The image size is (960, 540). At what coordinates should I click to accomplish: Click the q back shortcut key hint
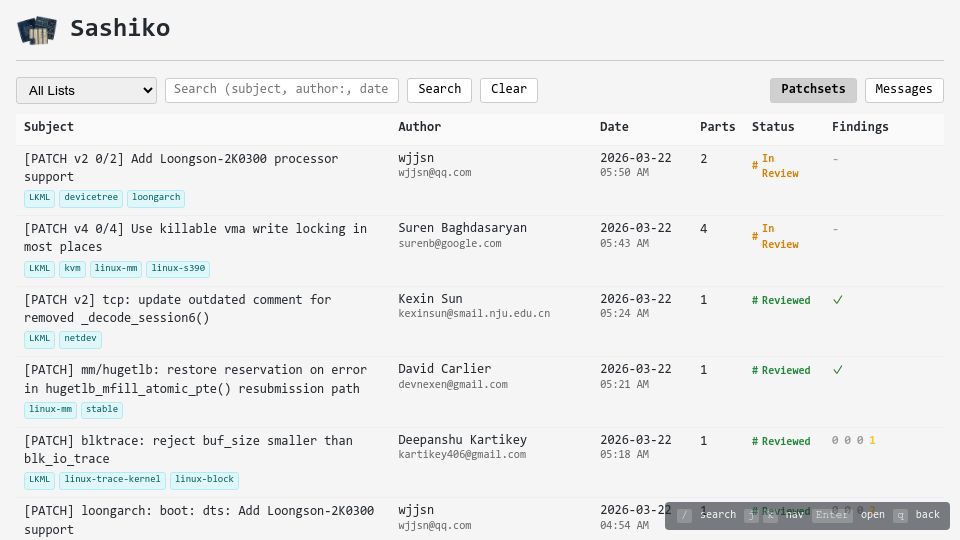pyautogui.click(x=900, y=516)
